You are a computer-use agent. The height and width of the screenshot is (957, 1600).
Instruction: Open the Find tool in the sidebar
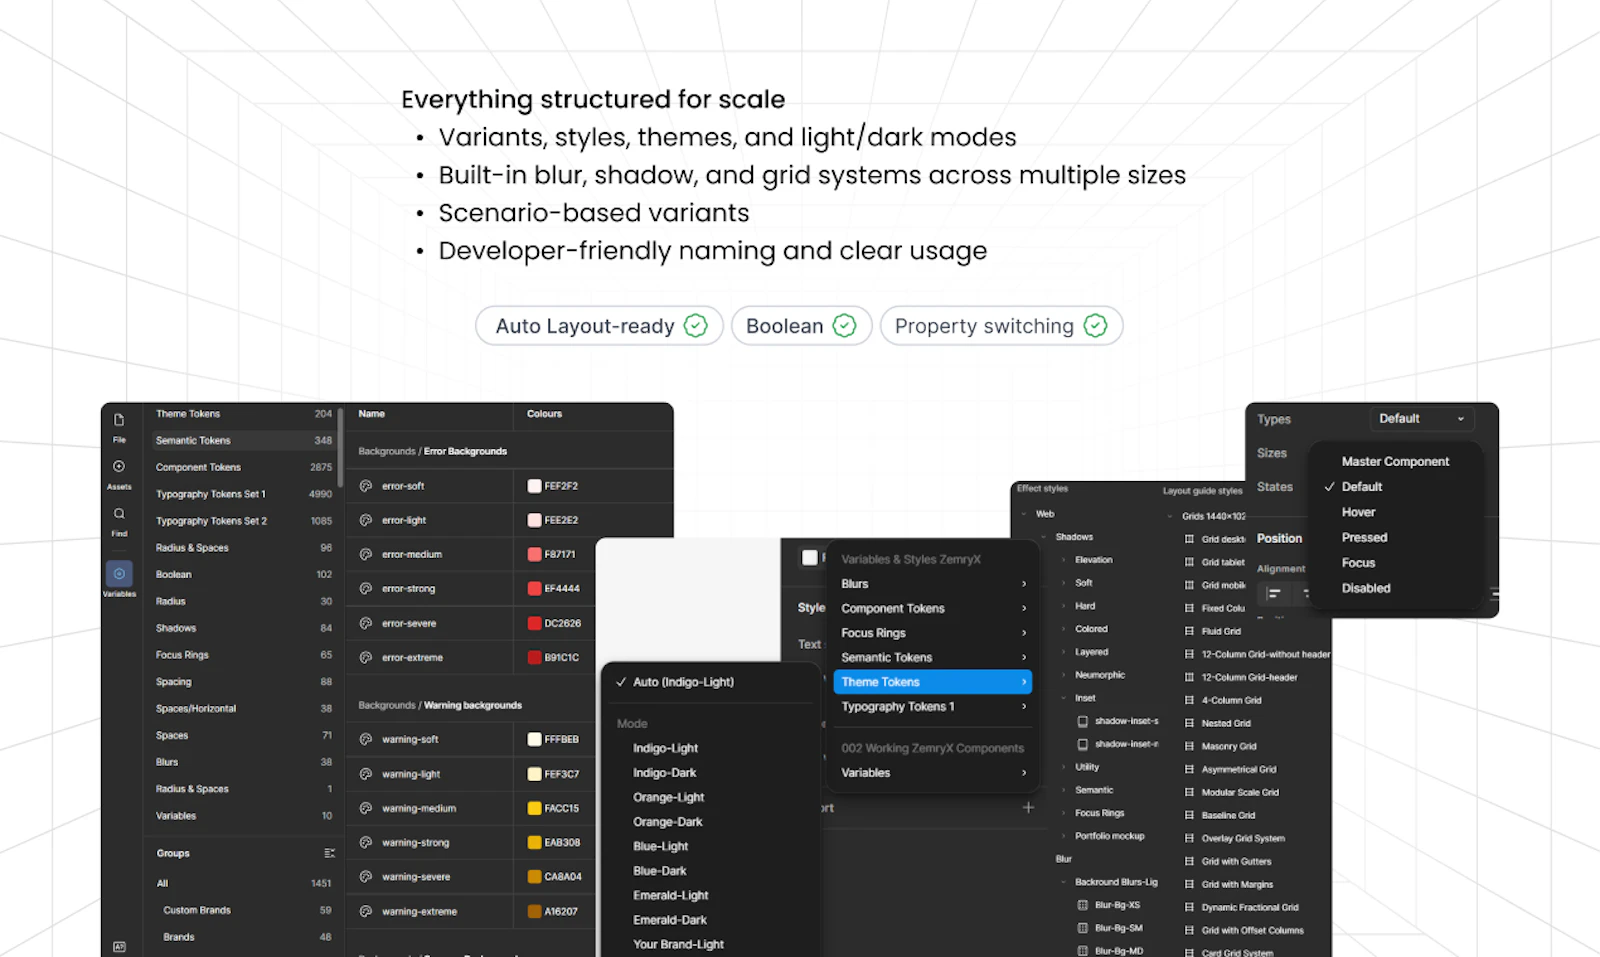coord(119,512)
